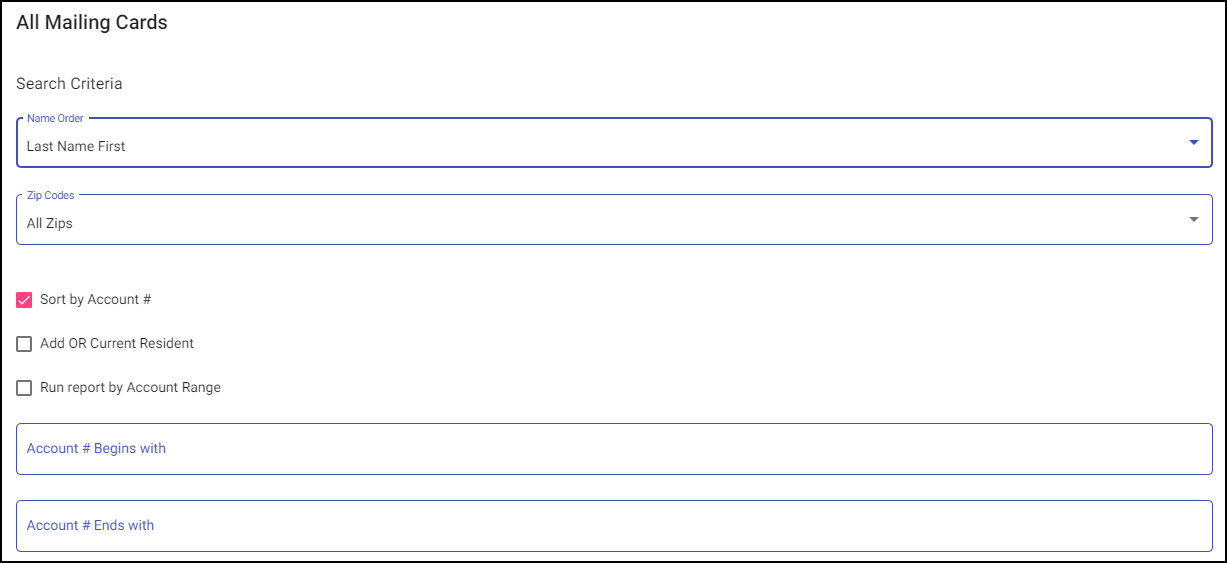Click the 'Account # Begins with' placeholder text
This screenshot has height=563, width=1227.
pyautogui.click(x=96, y=448)
